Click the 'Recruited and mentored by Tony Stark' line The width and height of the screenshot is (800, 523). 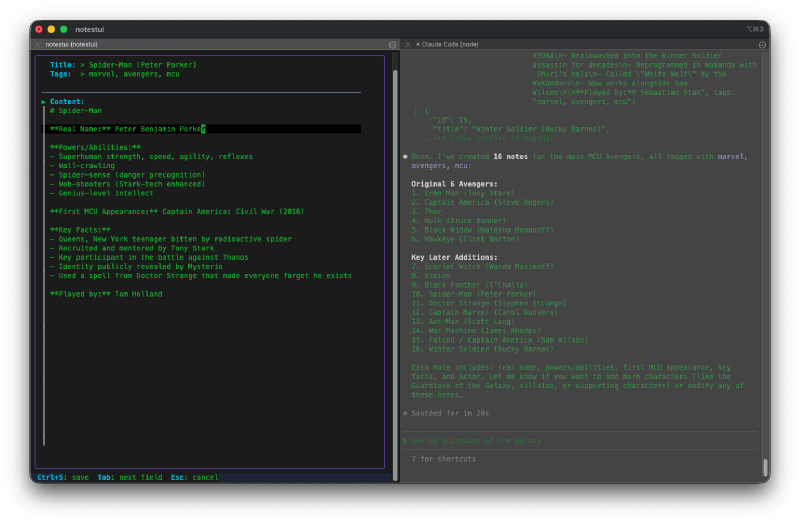[x=132, y=248]
